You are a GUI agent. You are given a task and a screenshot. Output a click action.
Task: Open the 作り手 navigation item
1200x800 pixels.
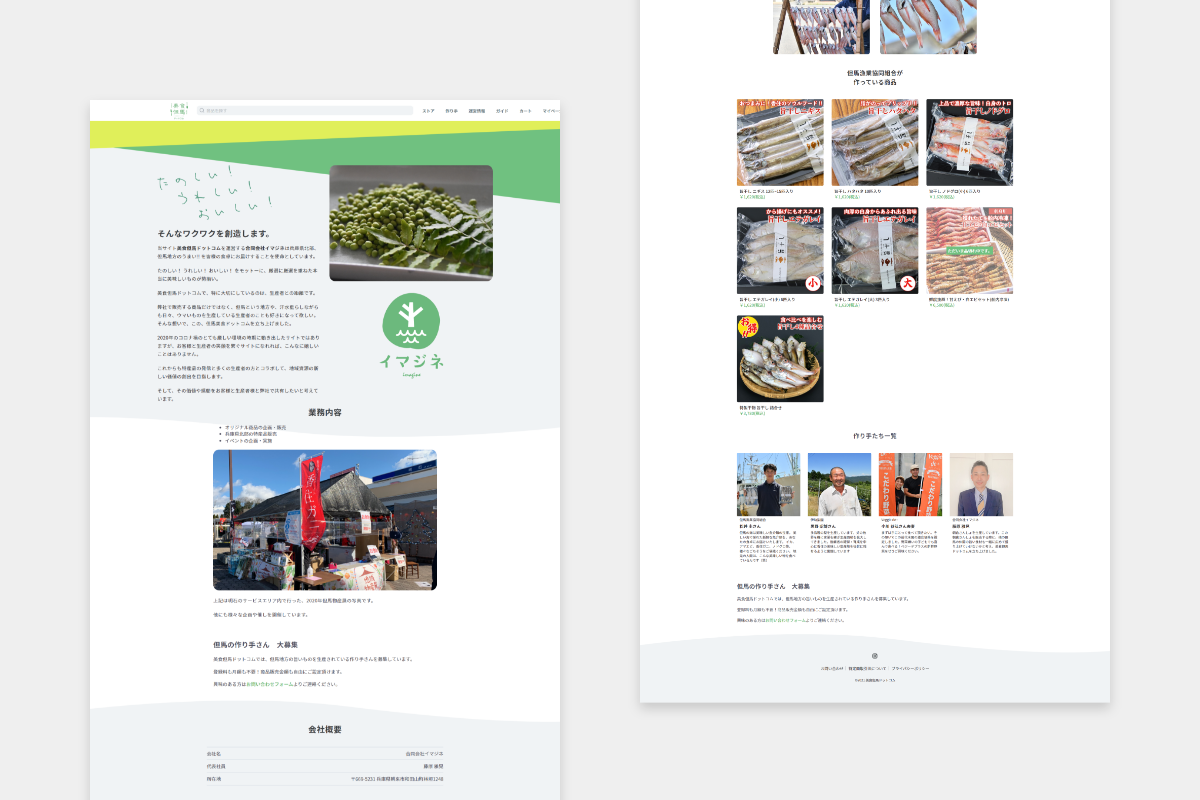451,111
